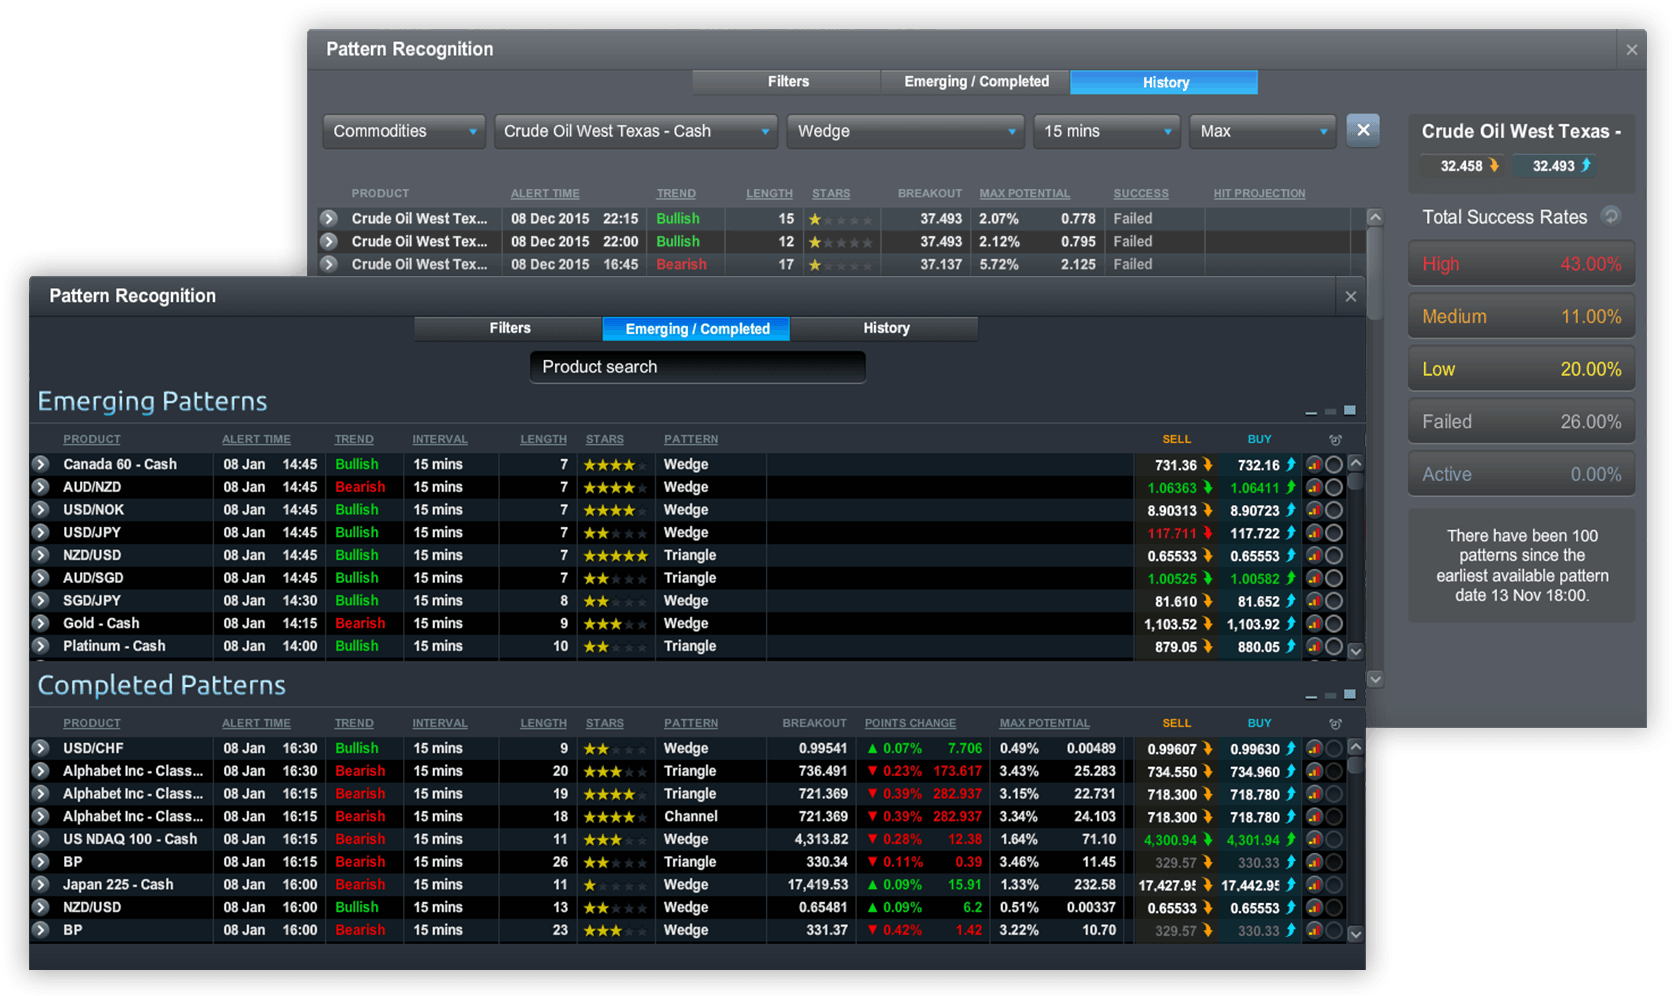Open the chart icon for Canada 60 - Cash
This screenshot has height=996, width=1672.
coord(1314,463)
